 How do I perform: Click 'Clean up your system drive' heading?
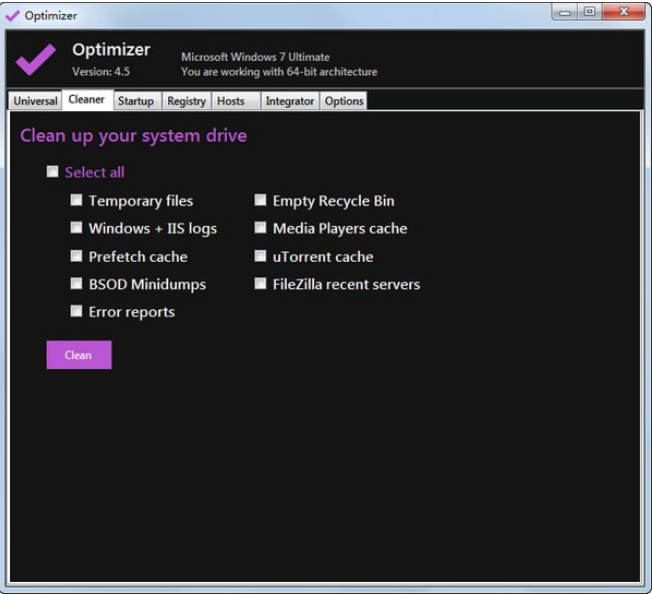point(134,136)
